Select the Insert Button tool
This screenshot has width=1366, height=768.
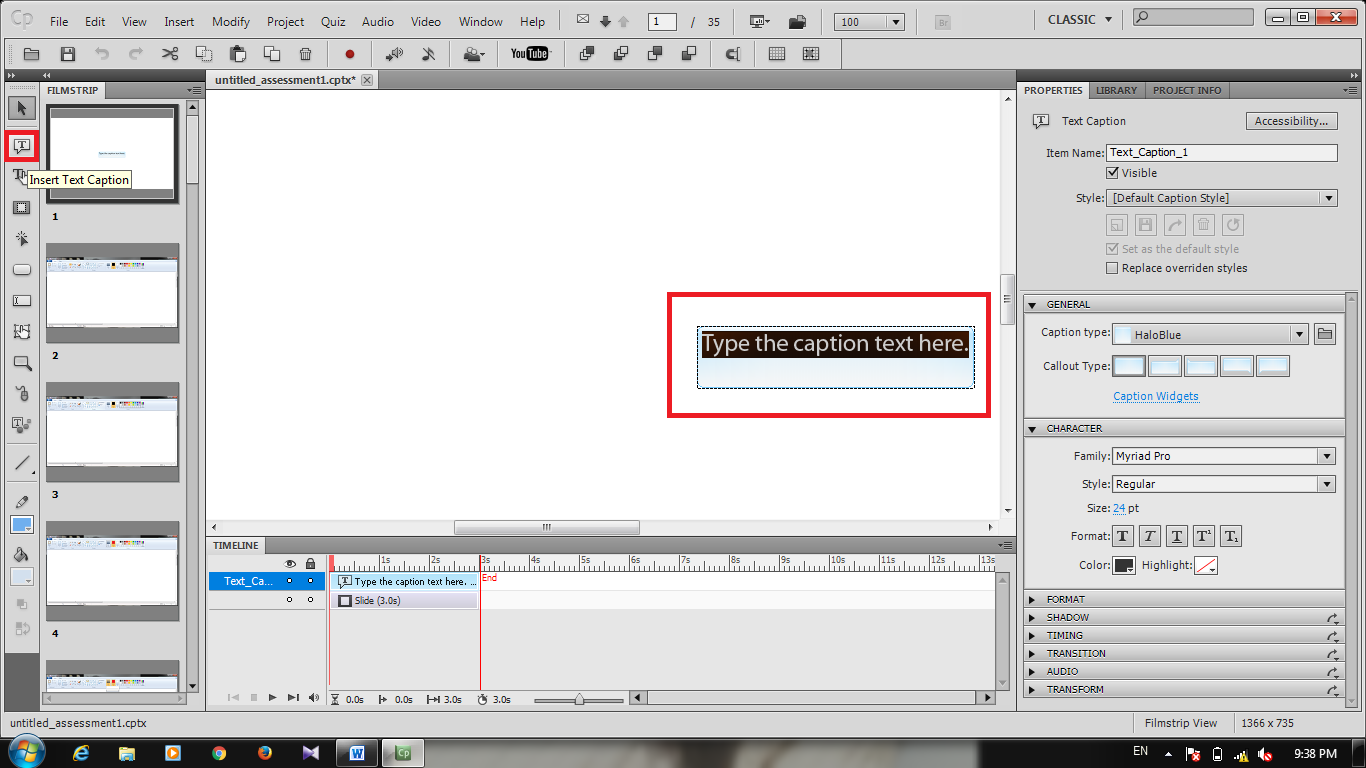[x=22, y=270]
